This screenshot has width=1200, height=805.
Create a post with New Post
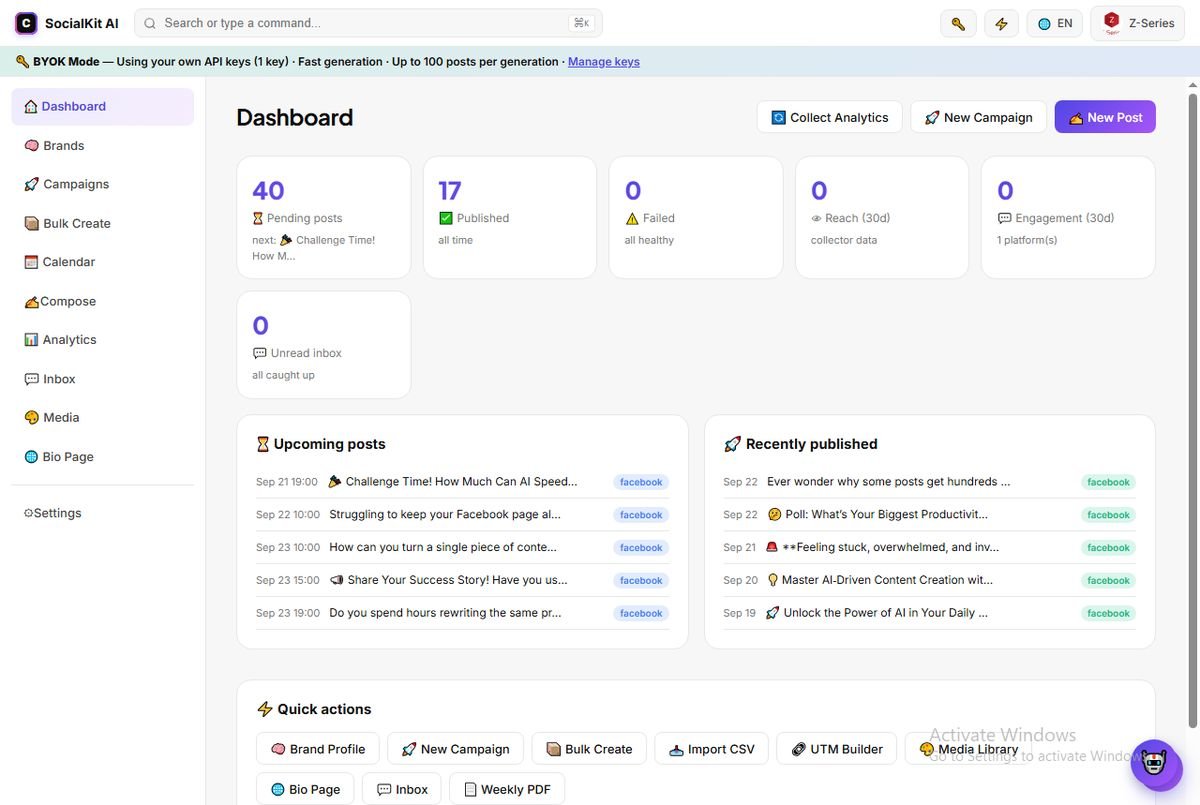[1105, 117]
